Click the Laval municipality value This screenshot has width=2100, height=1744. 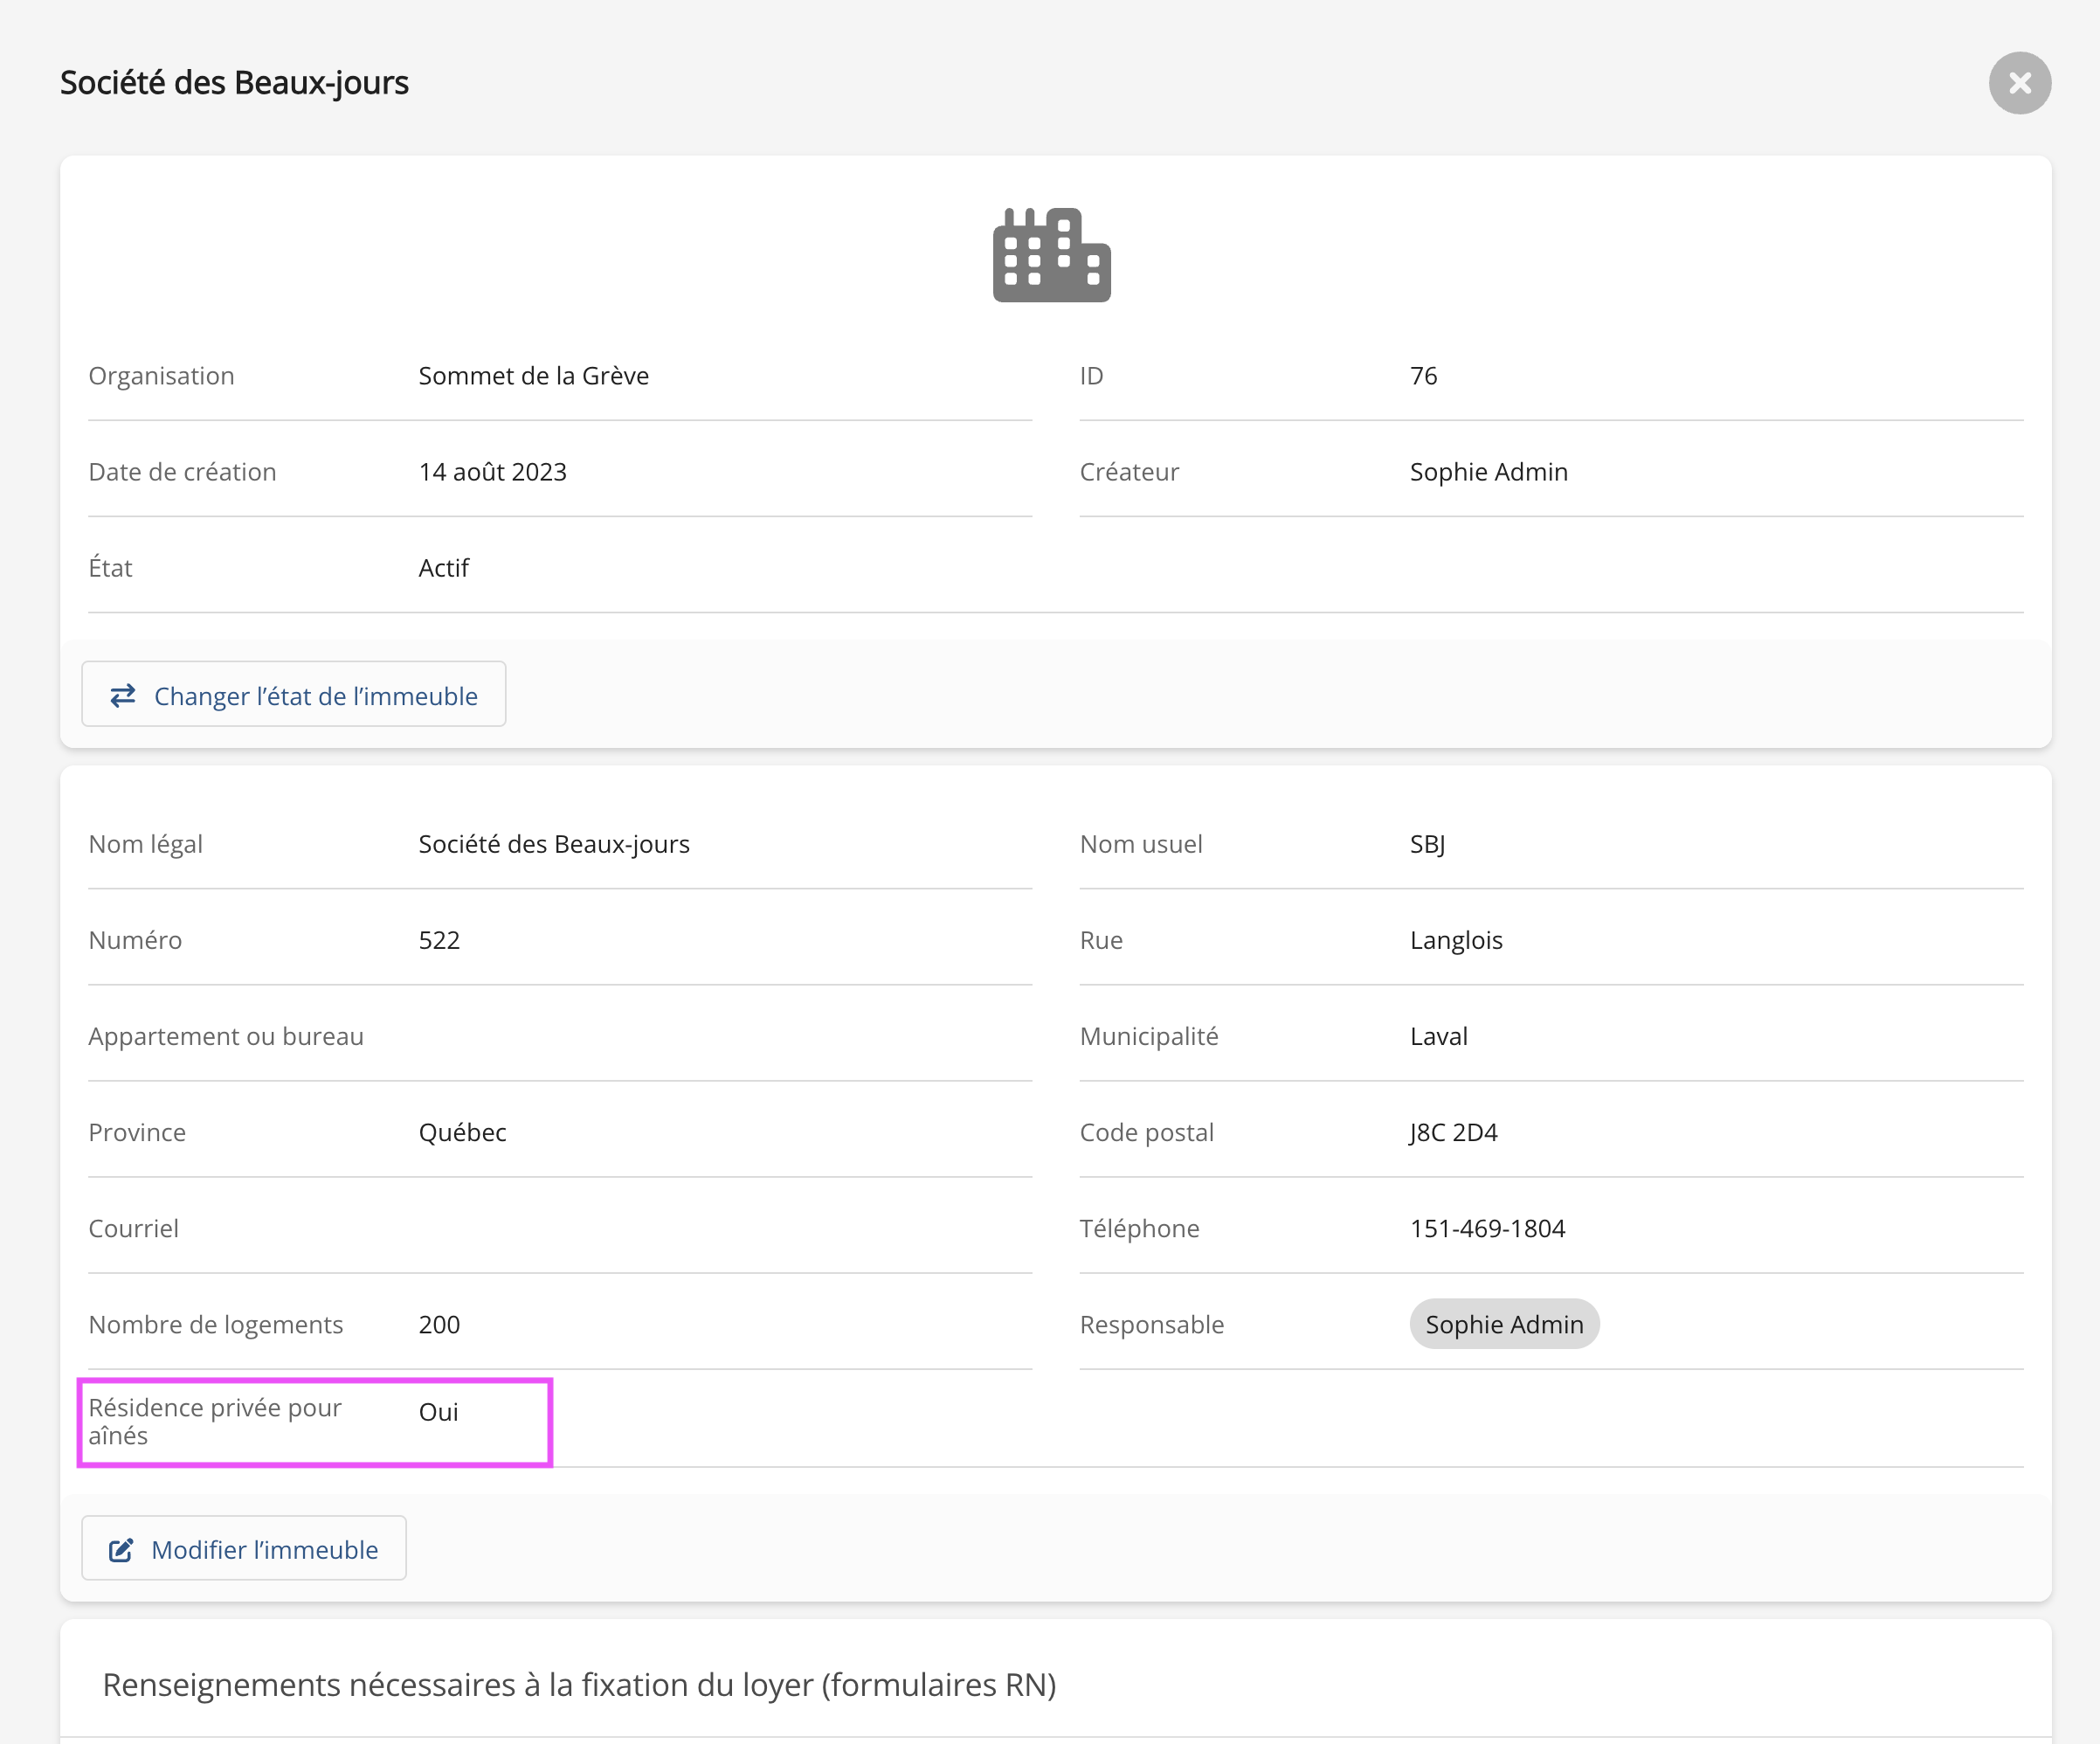pyautogui.click(x=1438, y=1036)
